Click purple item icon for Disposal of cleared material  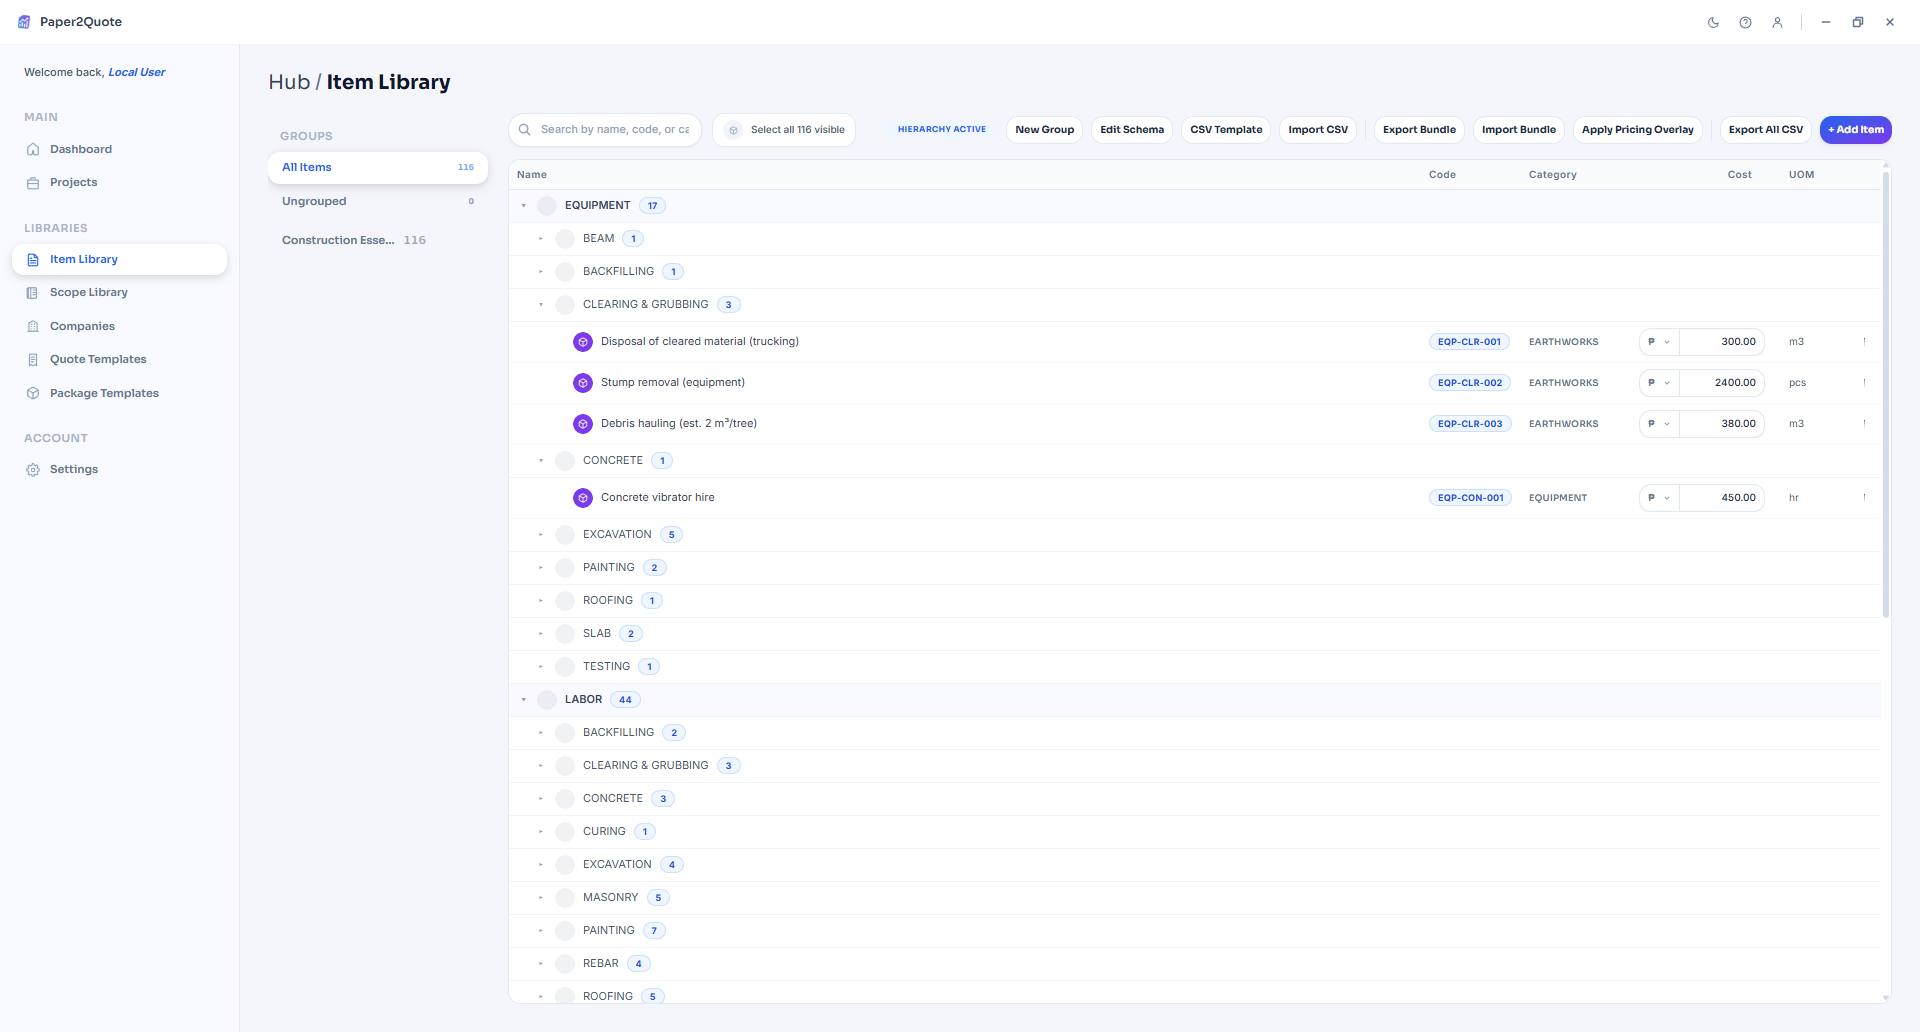pos(583,342)
